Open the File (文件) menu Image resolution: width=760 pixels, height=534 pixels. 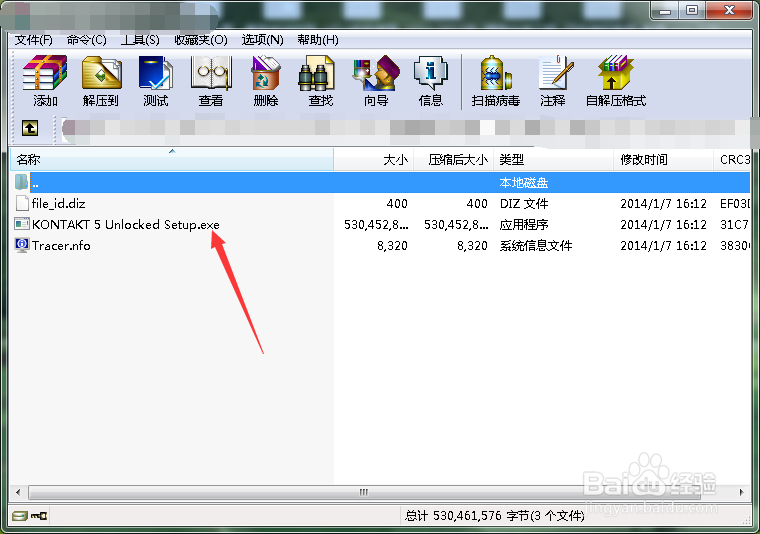click(33, 40)
